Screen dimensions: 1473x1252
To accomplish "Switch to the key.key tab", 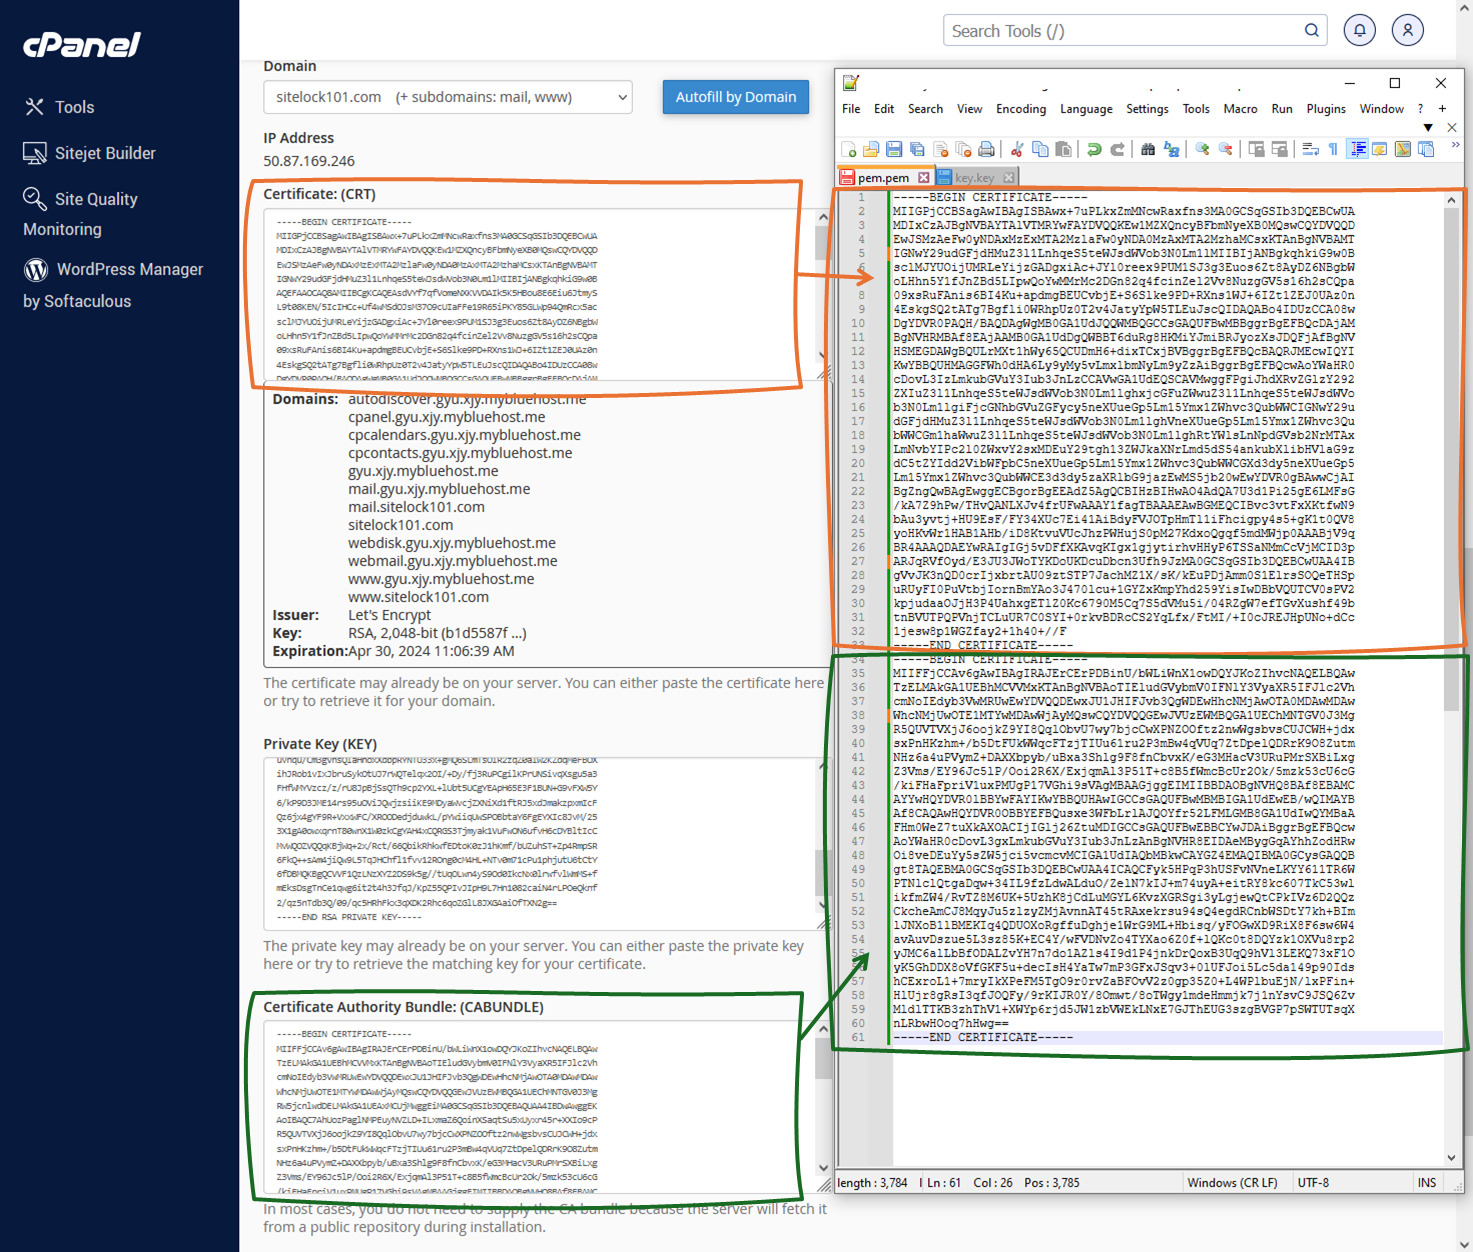I will [x=974, y=177].
